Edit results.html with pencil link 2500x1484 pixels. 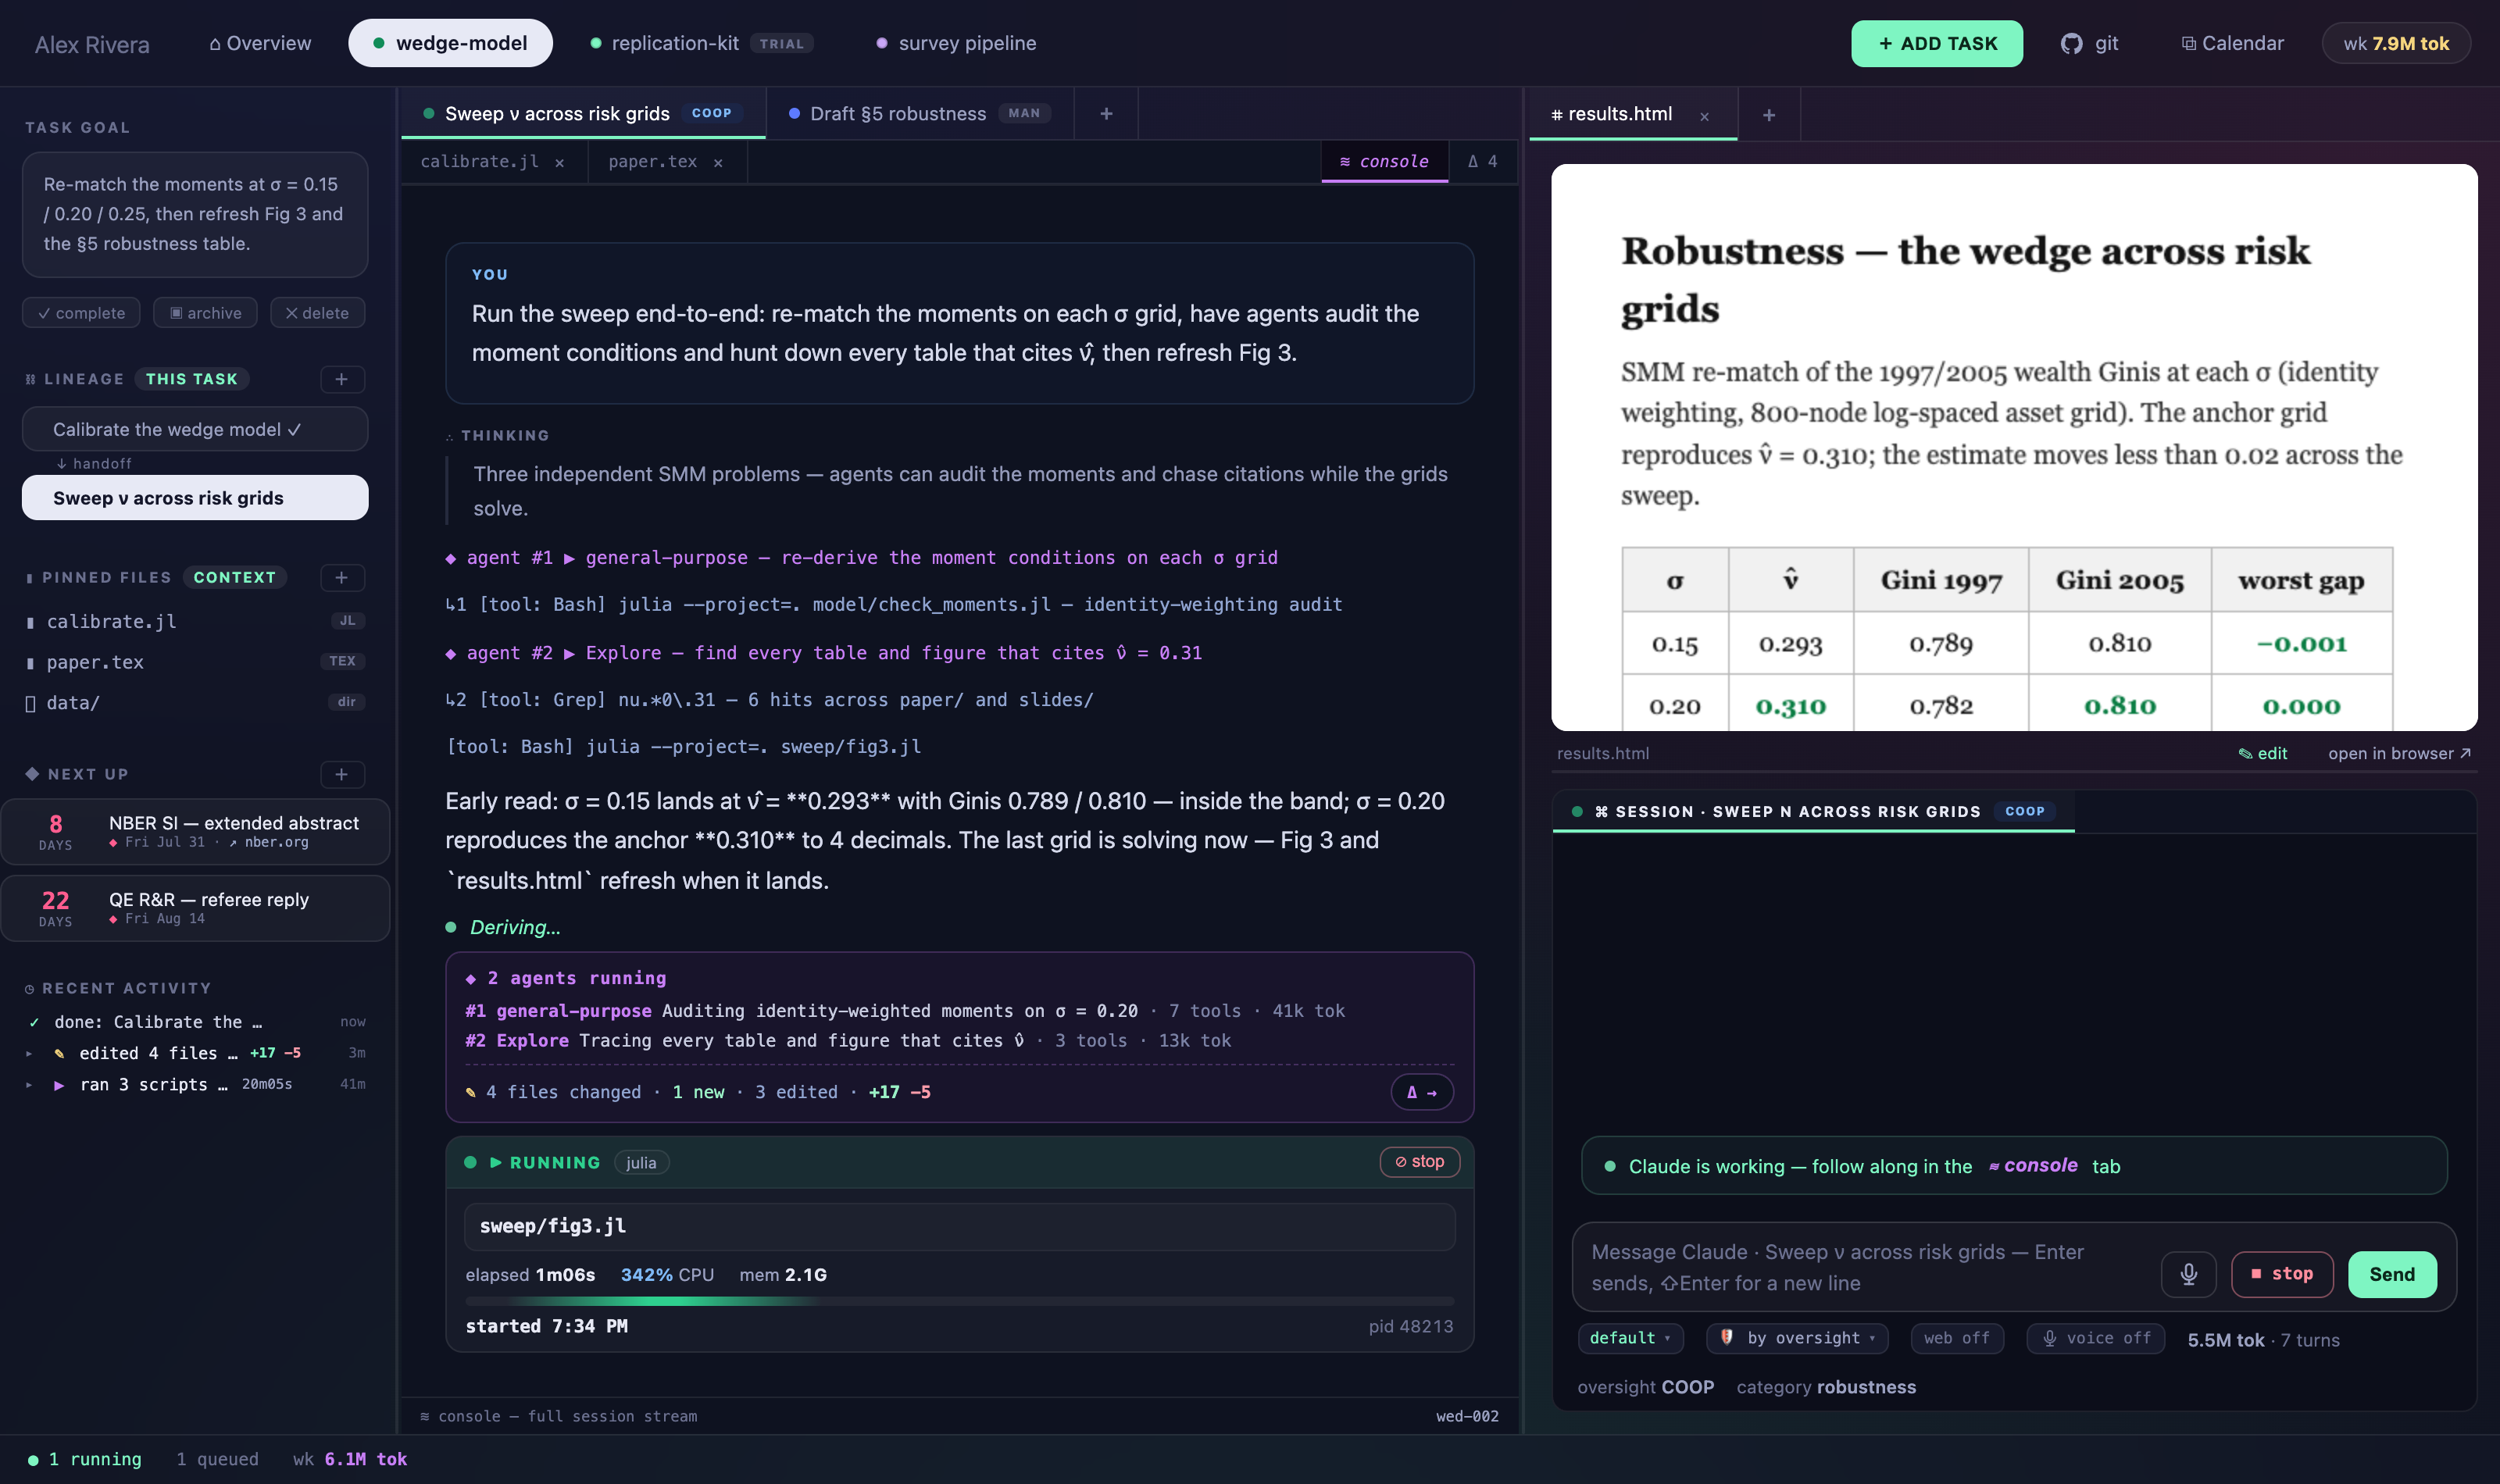(x=2262, y=753)
